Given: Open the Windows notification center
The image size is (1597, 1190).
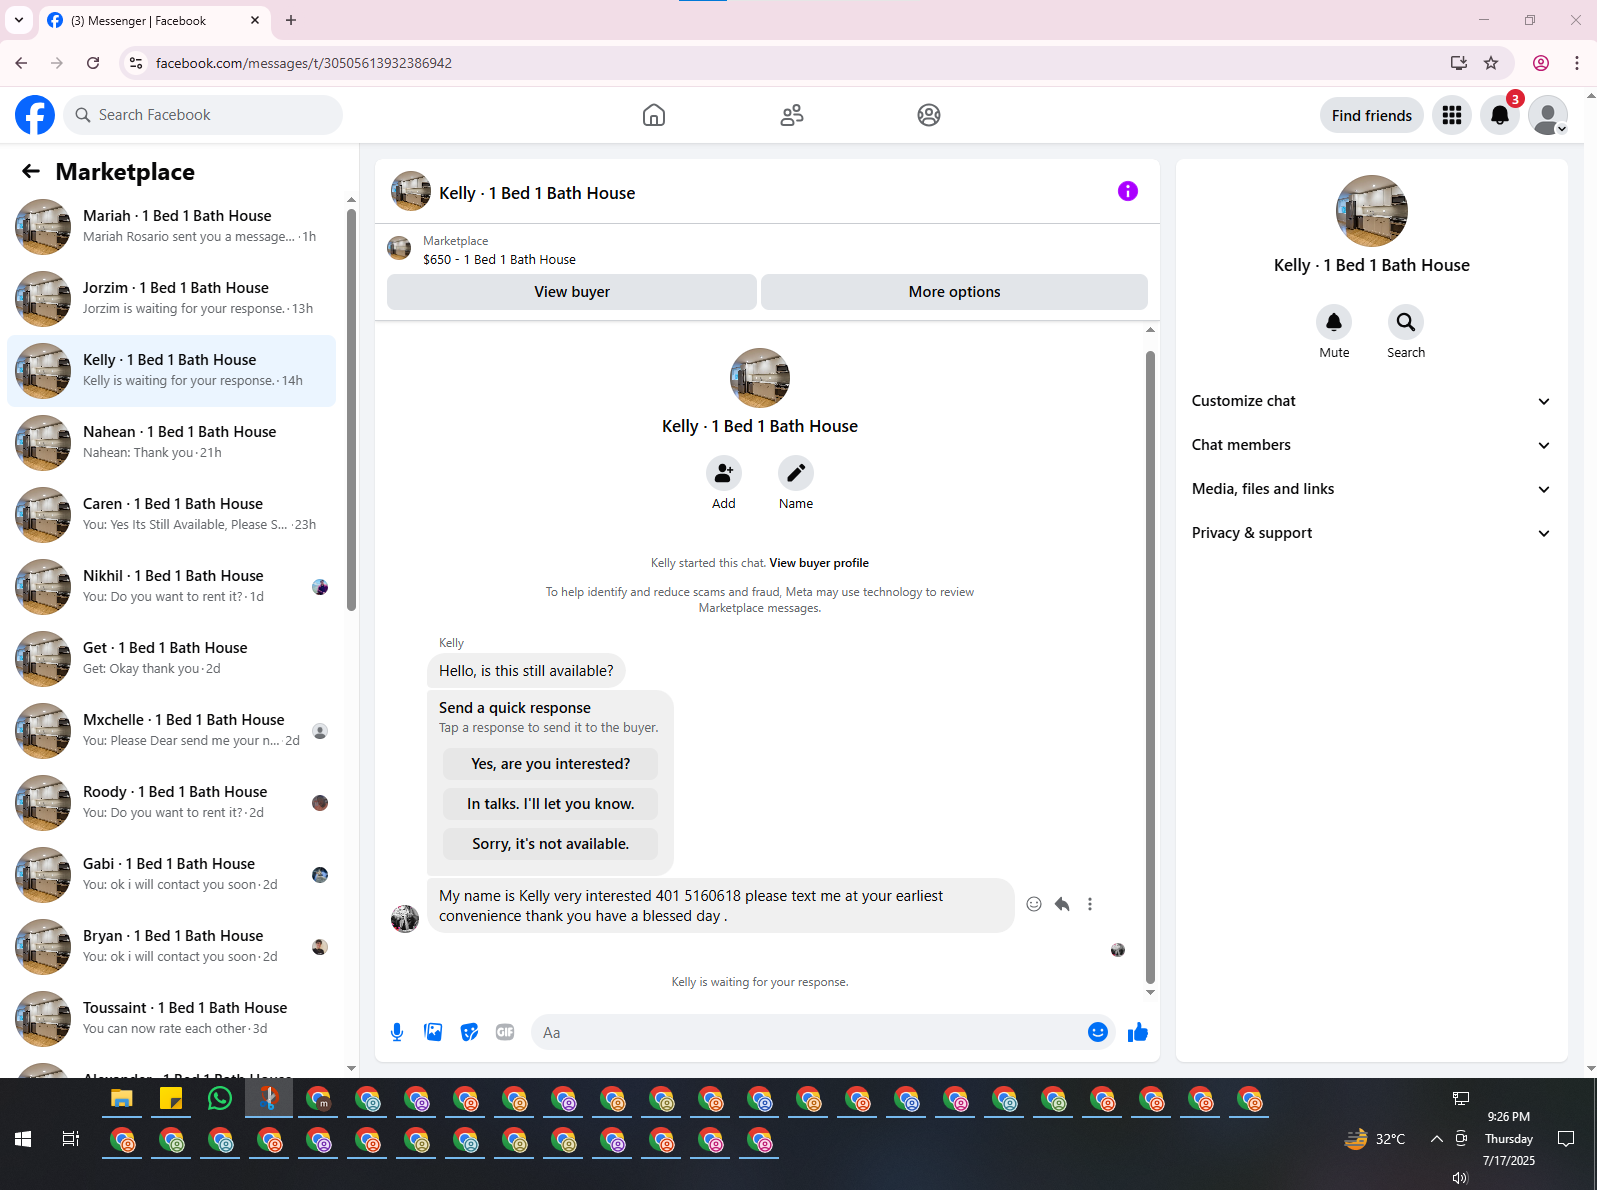Looking at the screenshot, I should pyautogui.click(x=1566, y=1139).
